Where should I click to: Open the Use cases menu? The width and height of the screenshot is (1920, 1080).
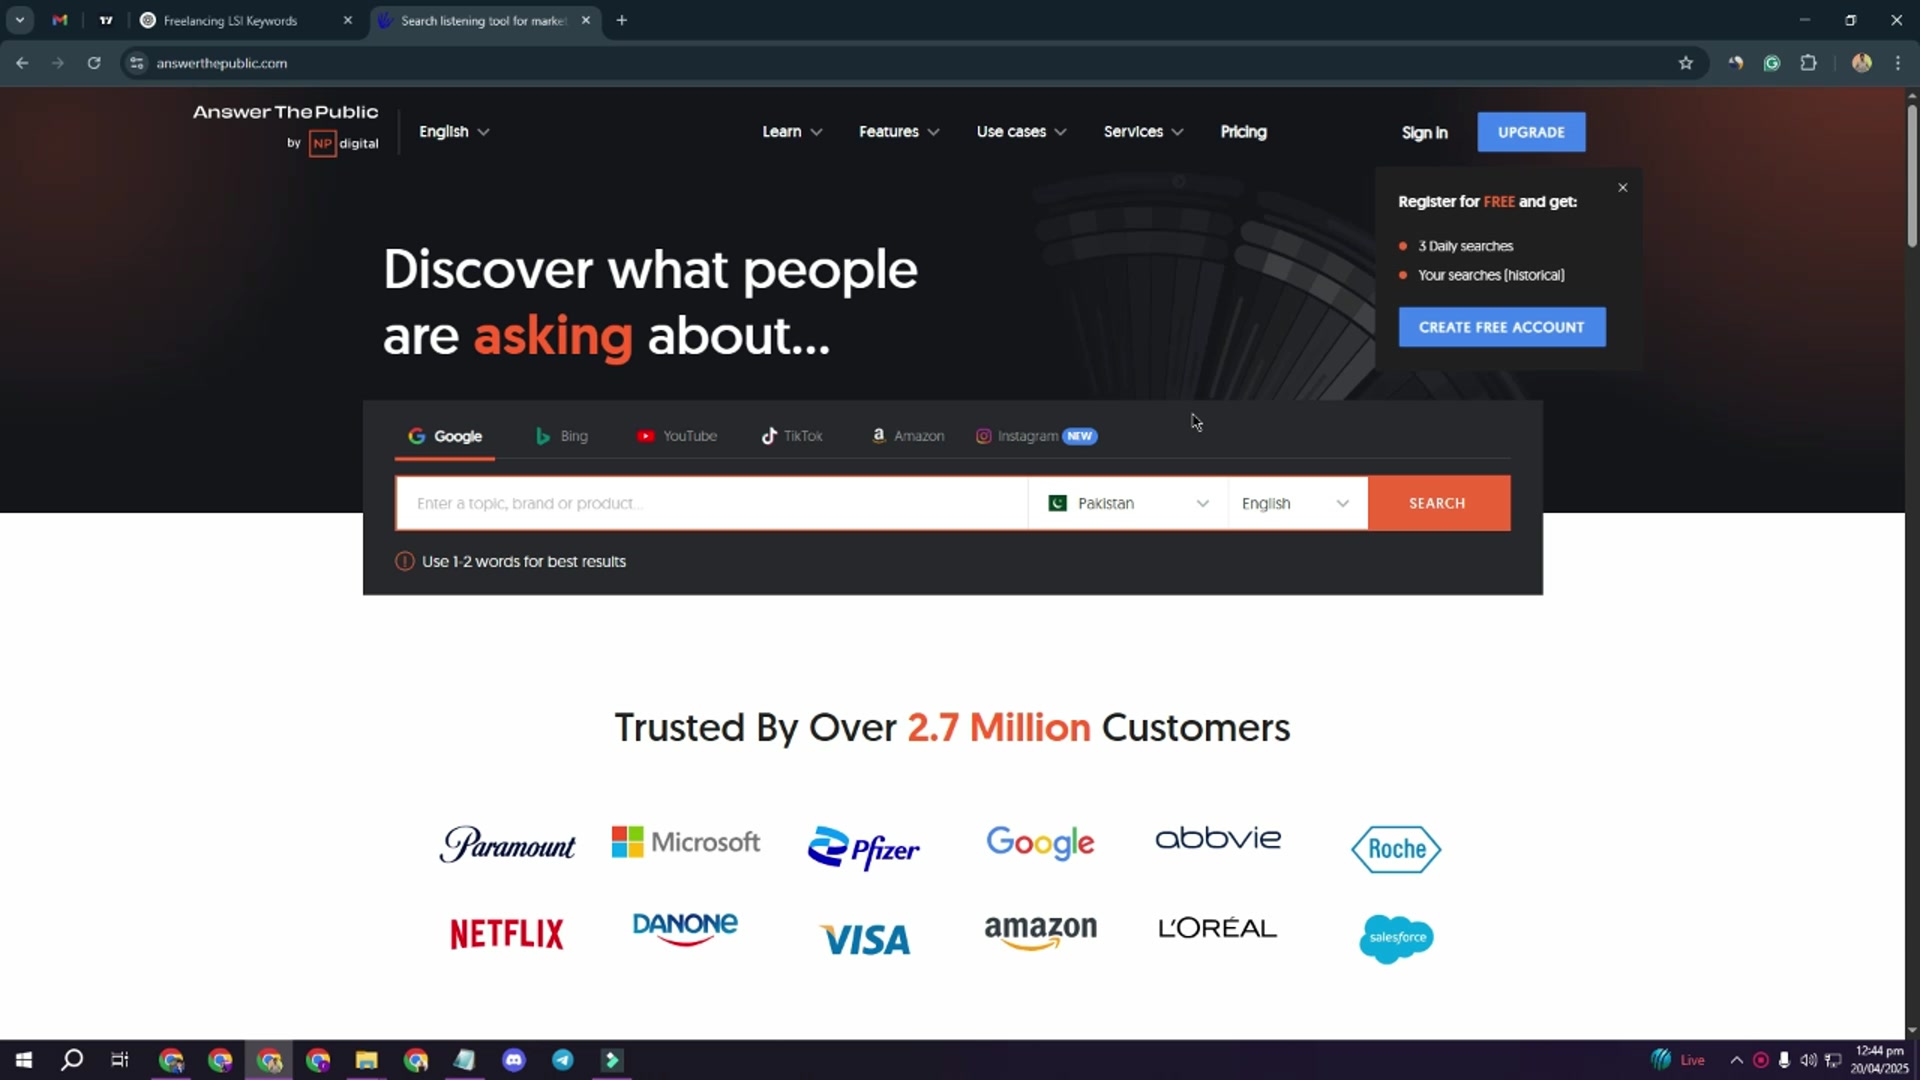pos(1021,132)
